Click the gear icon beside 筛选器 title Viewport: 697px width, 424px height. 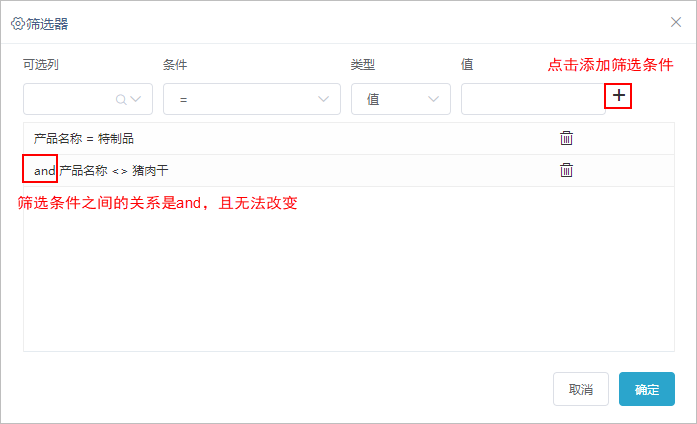click(17, 24)
